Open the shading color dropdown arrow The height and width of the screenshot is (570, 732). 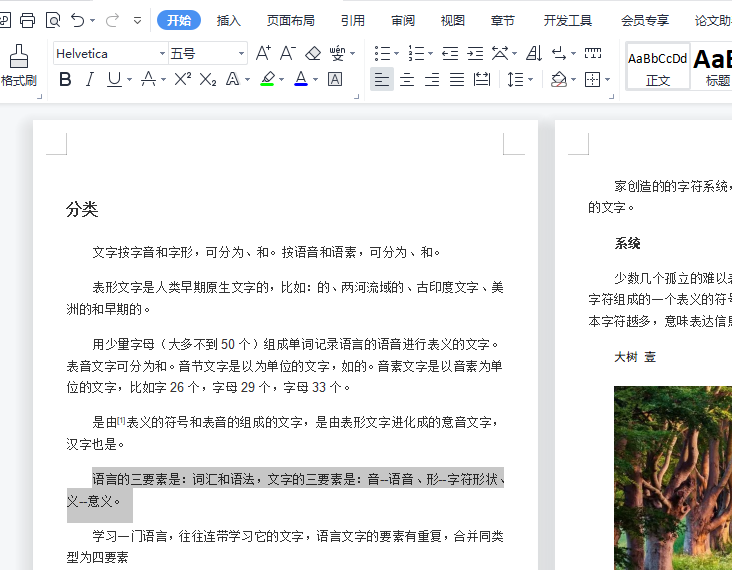click(574, 80)
